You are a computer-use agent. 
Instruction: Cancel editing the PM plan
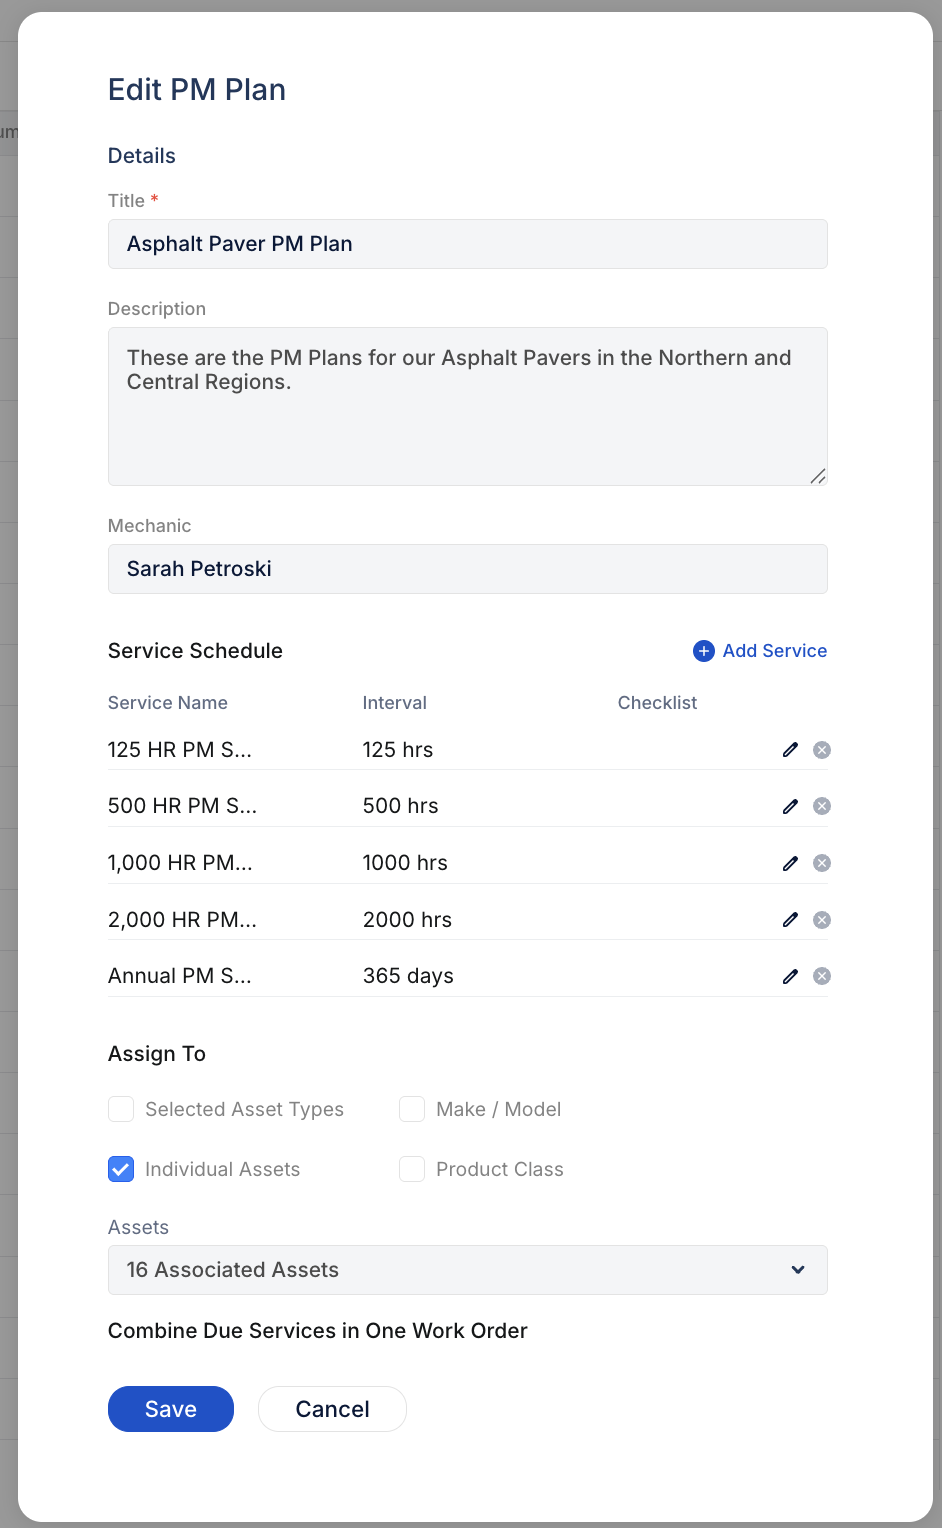[x=332, y=1408]
